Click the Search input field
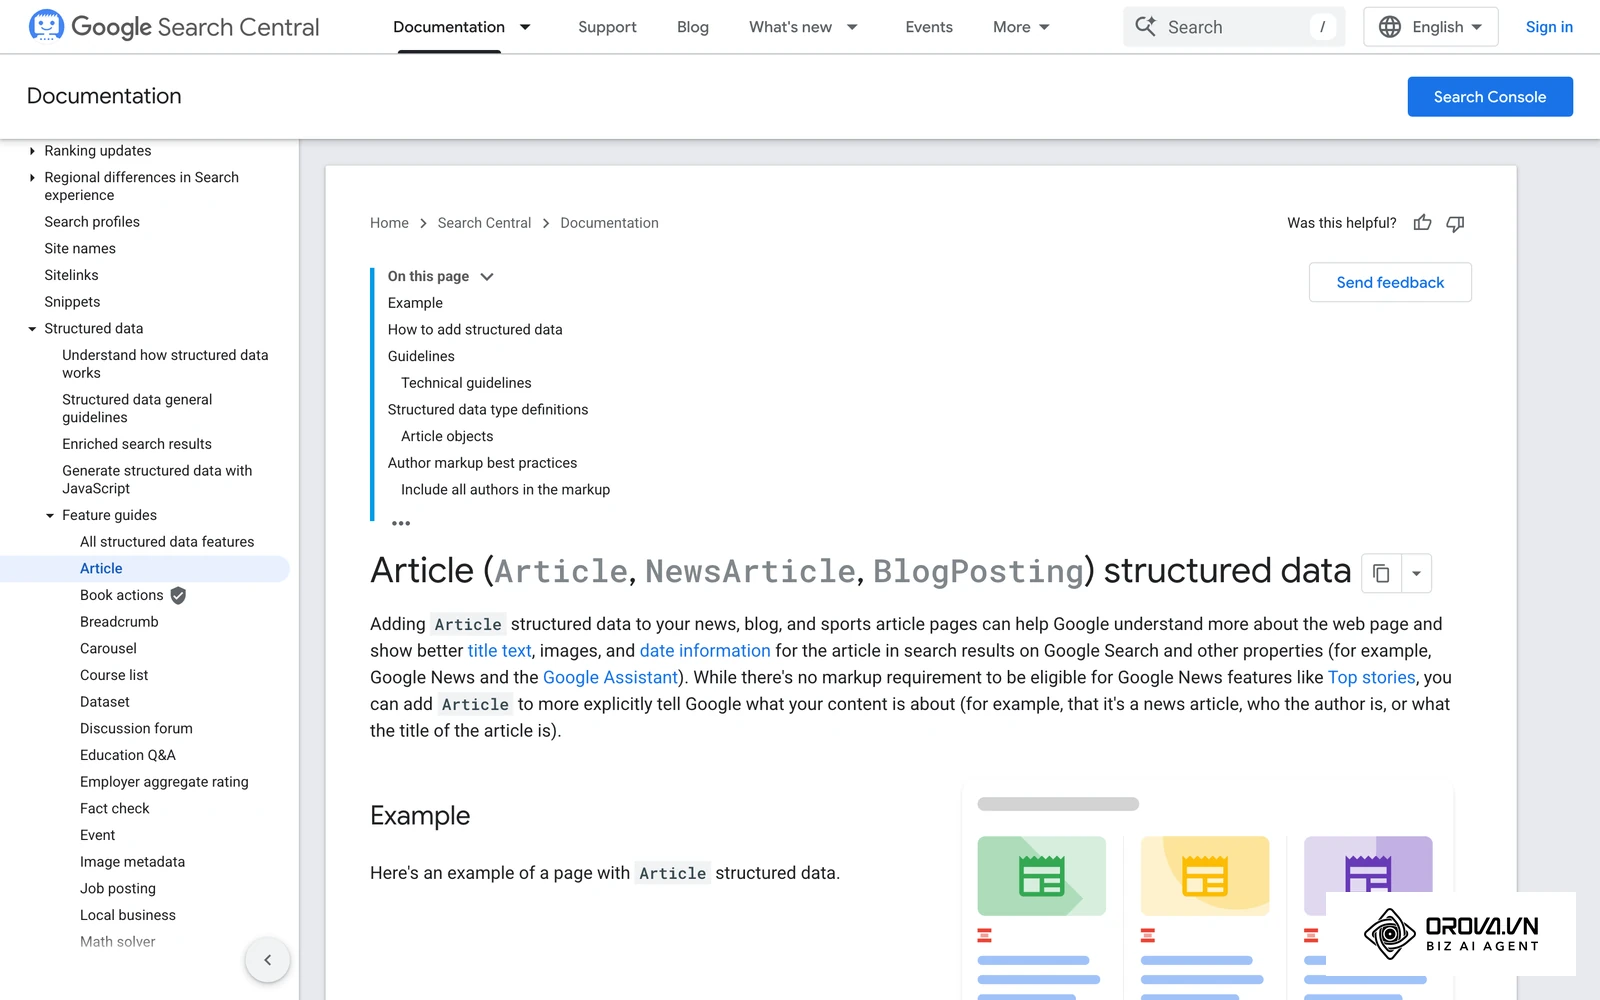Viewport: 1600px width, 1000px height. [1234, 27]
